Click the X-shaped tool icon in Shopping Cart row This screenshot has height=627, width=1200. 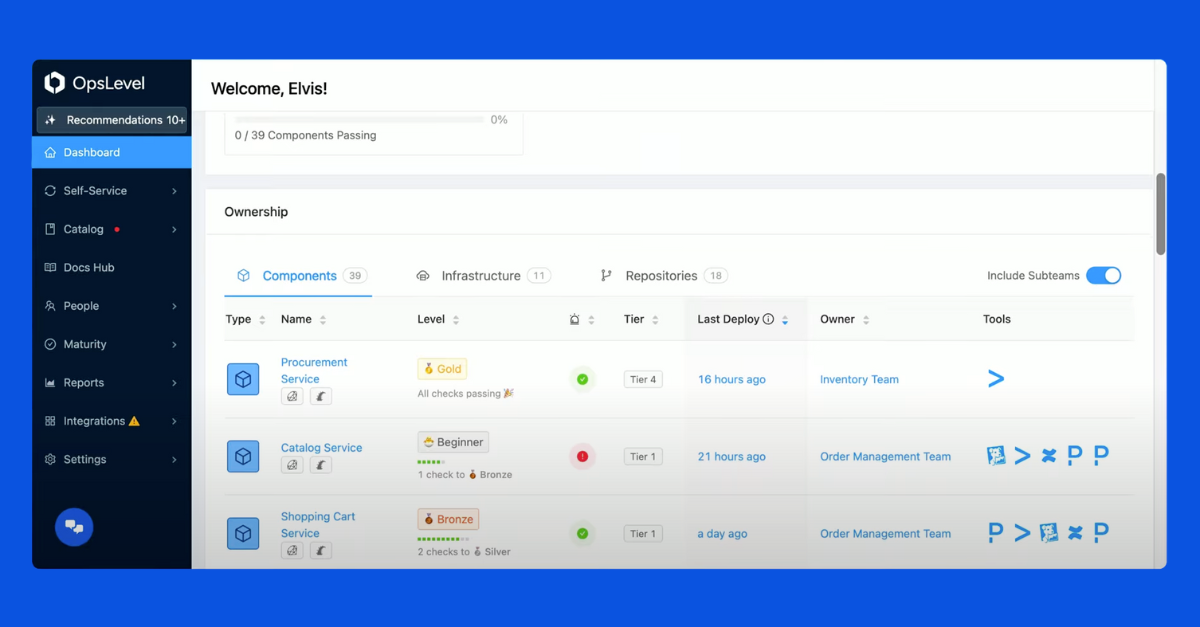(x=1075, y=533)
